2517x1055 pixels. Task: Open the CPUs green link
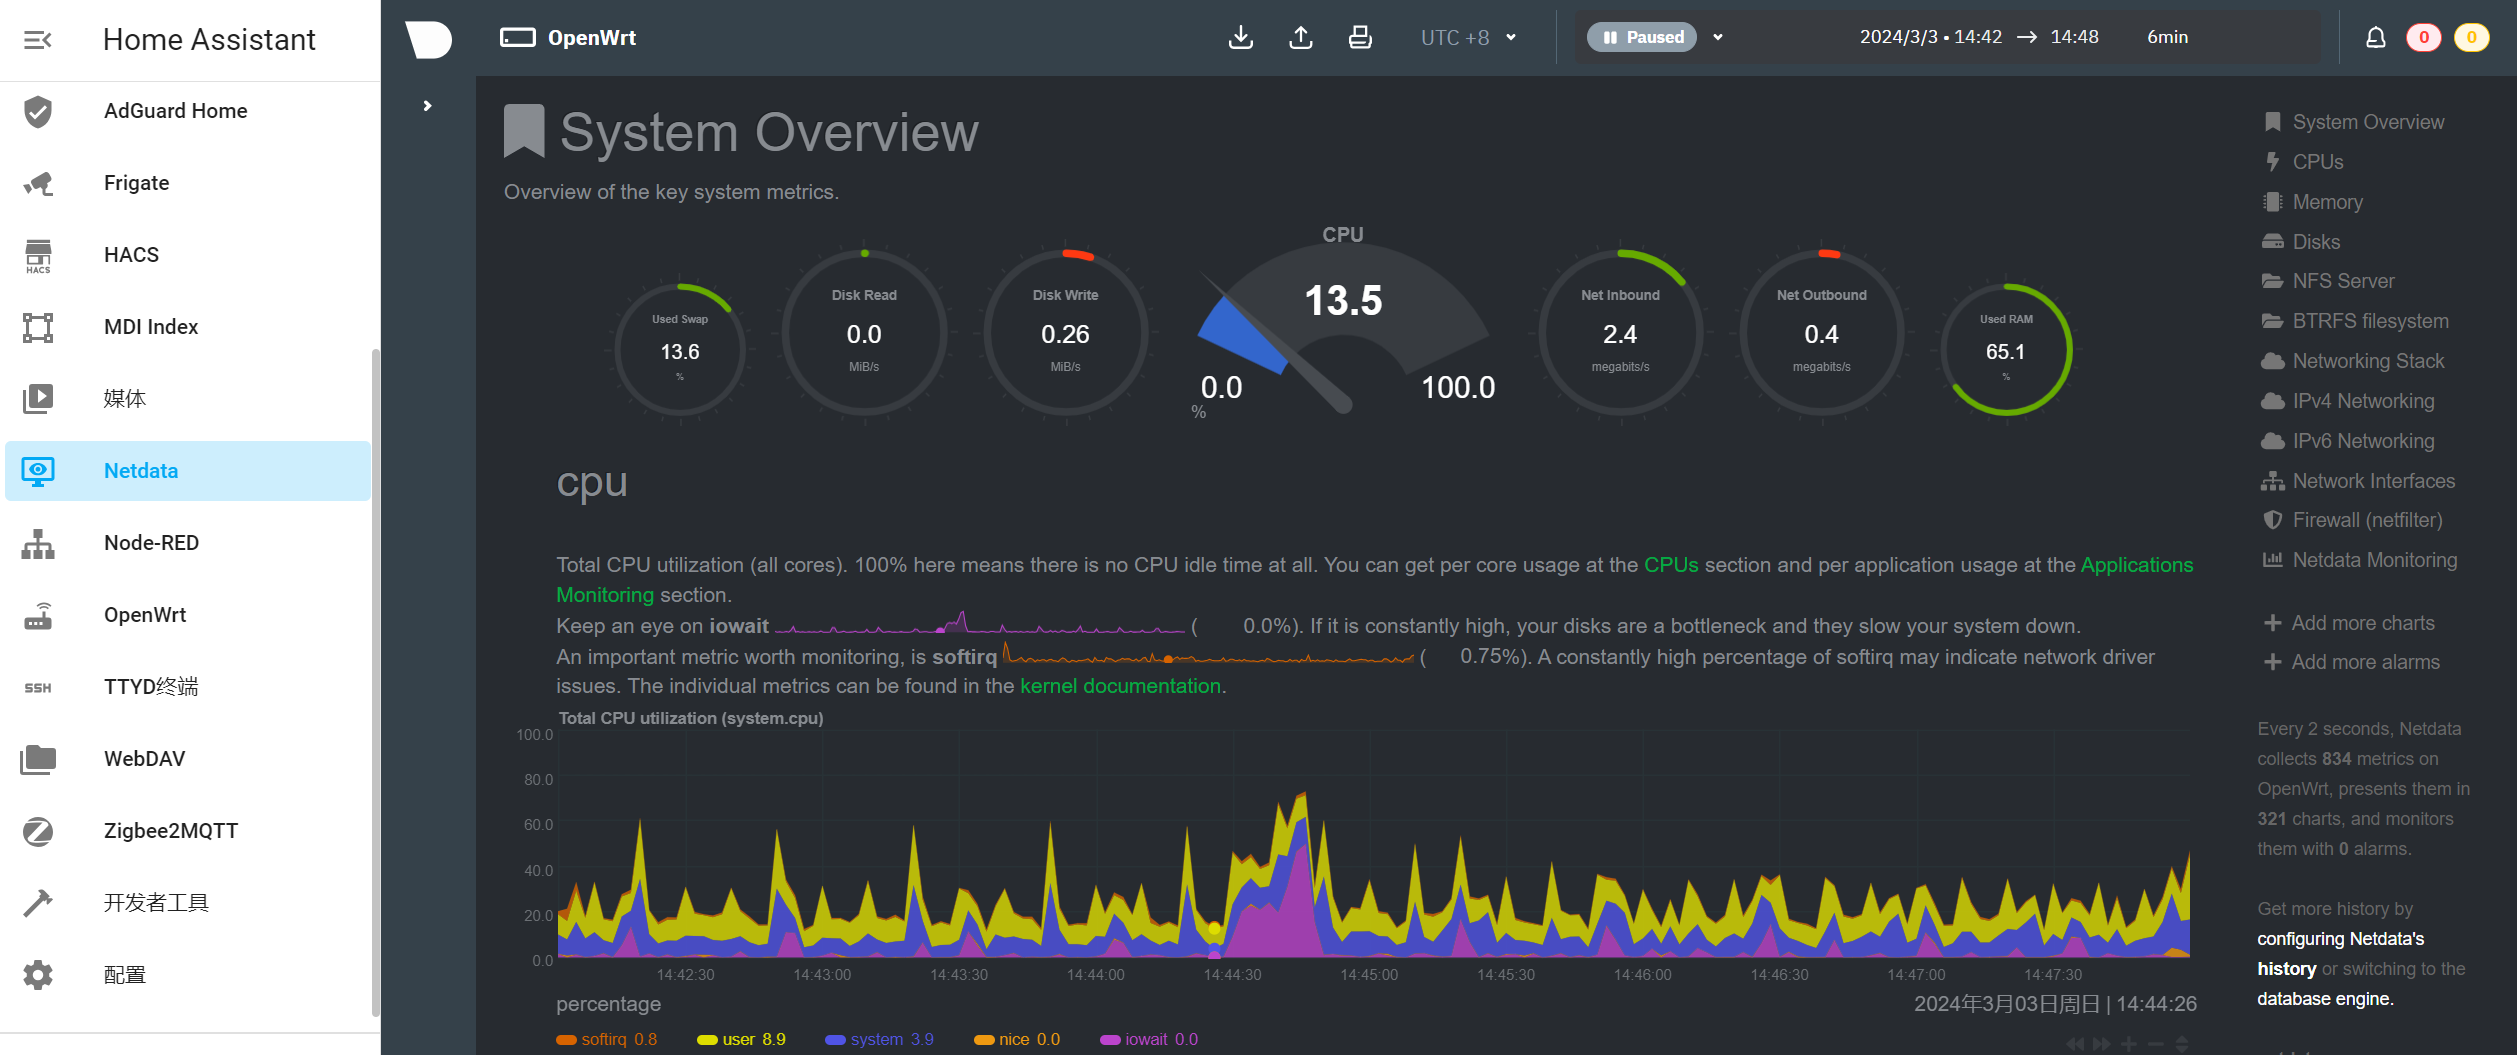click(x=1671, y=565)
